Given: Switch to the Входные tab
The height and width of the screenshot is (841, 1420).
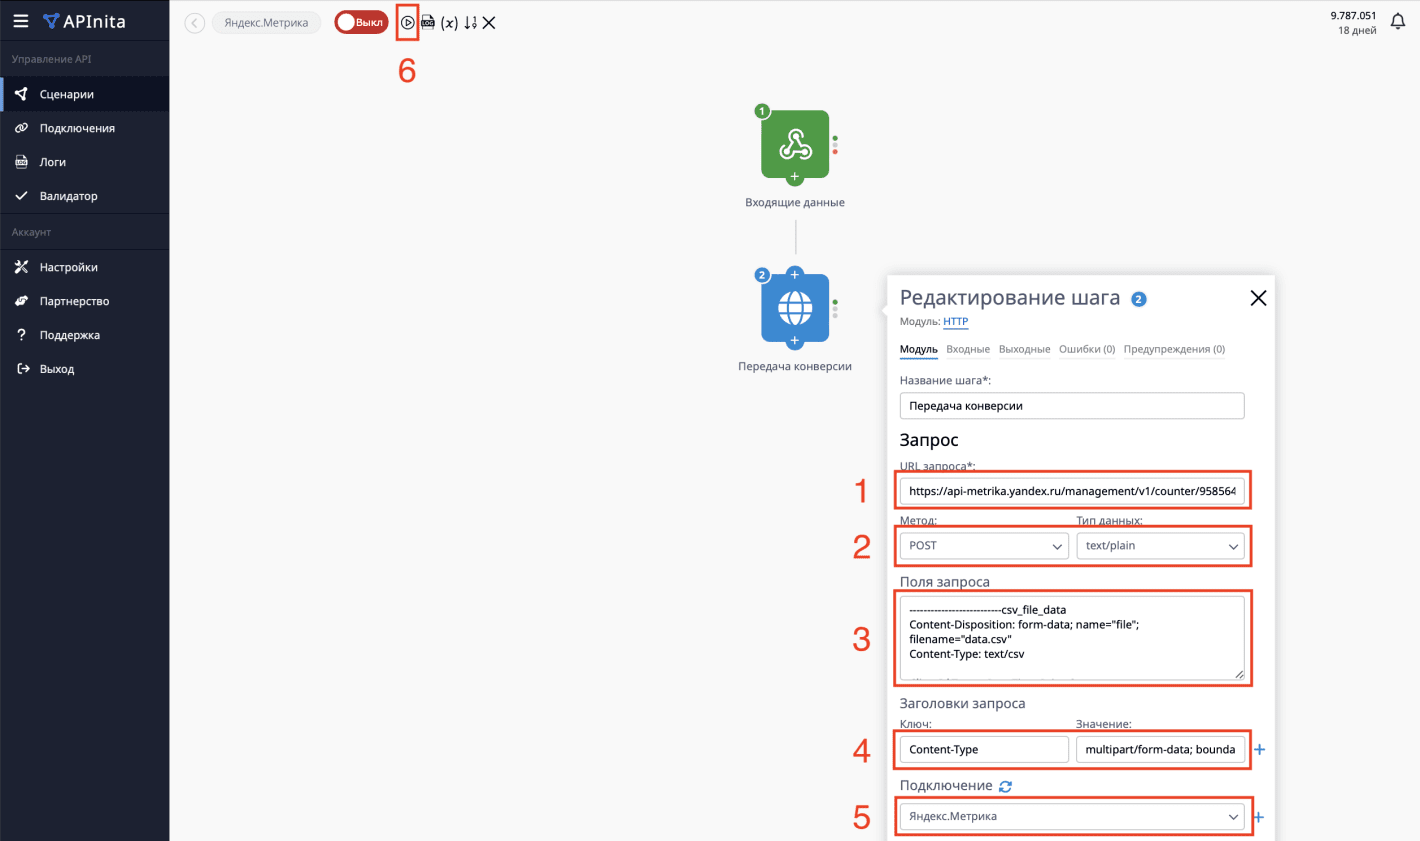Looking at the screenshot, I should [967, 349].
